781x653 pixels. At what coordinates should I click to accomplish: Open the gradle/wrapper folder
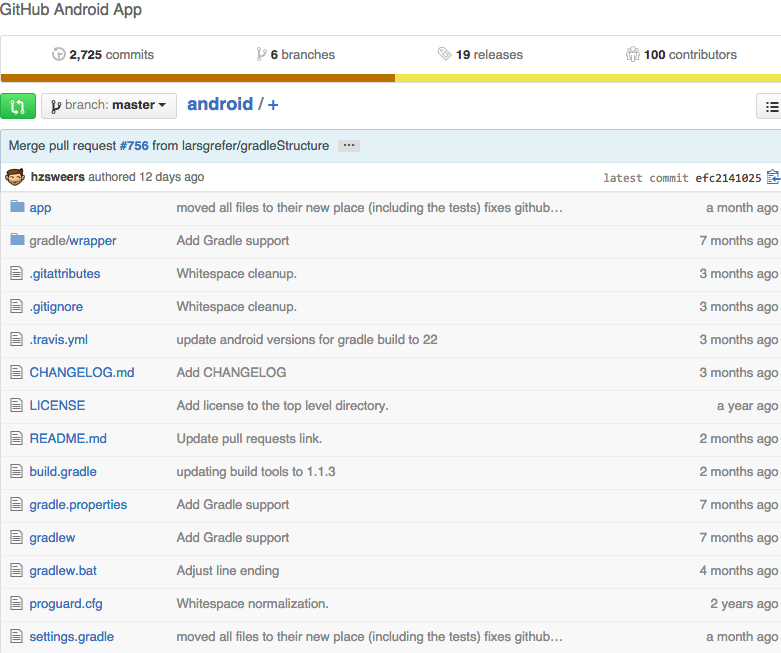(73, 241)
